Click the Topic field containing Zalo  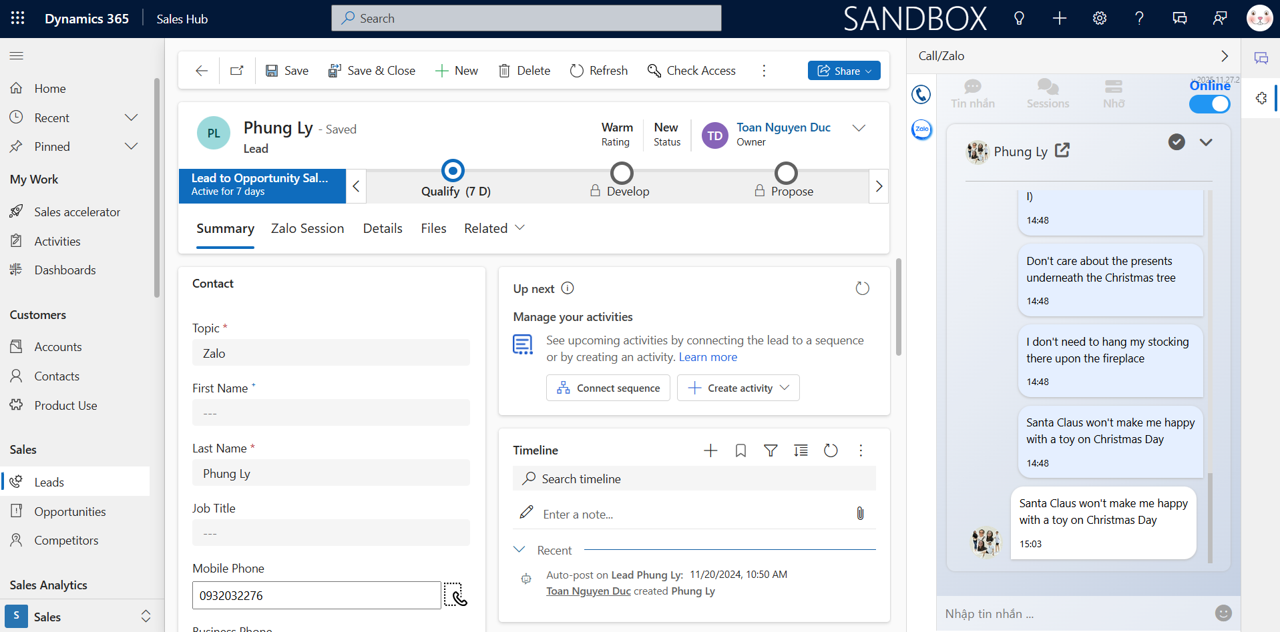331,353
